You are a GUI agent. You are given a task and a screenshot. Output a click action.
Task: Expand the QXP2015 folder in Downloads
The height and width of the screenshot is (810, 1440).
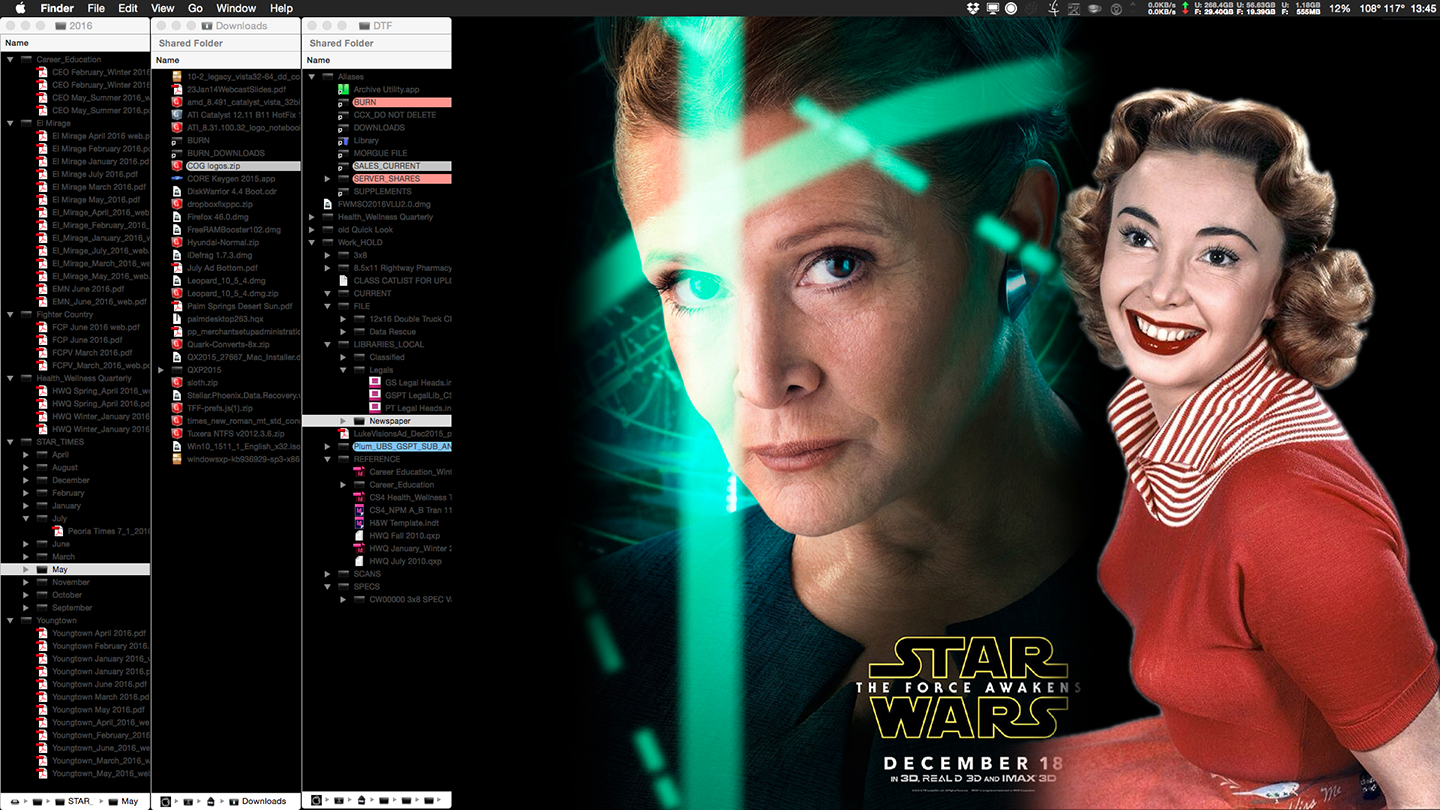(x=162, y=370)
